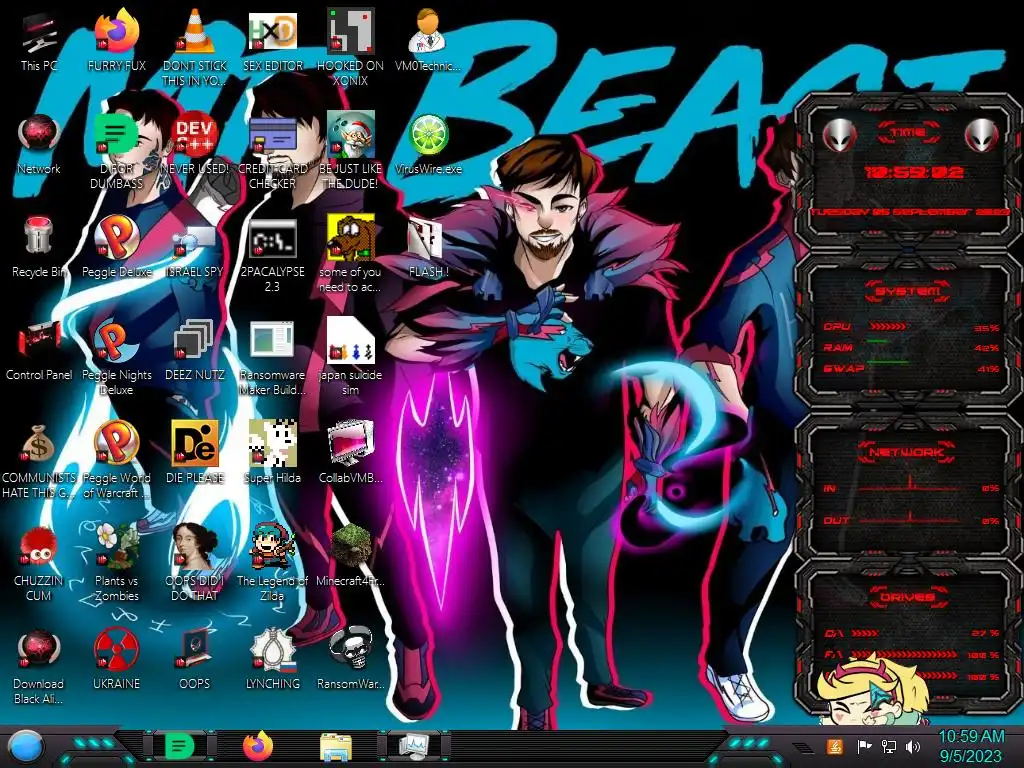Open Action Center flag tray icon
The height and width of the screenshot is (768, 1024).
coord(864,746)
